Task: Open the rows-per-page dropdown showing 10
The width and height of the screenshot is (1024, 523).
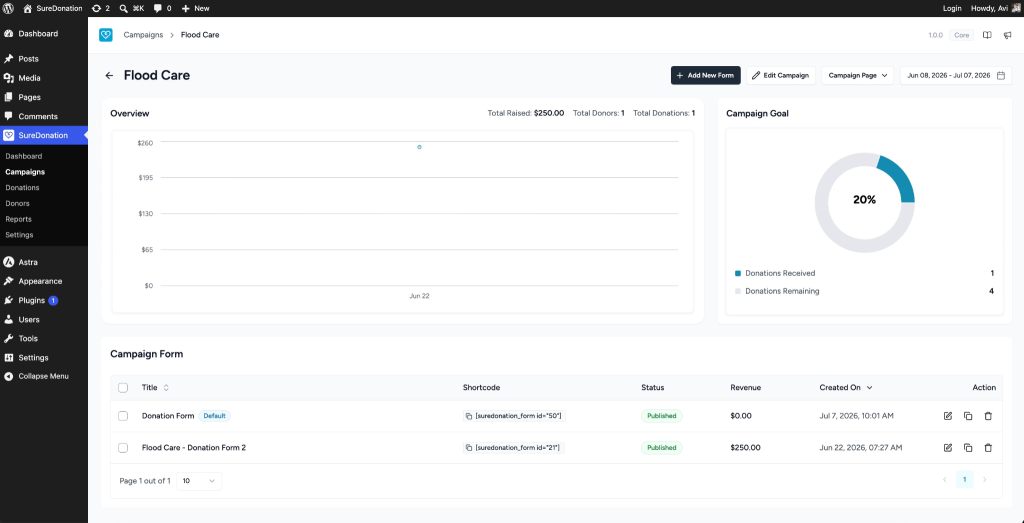Action: (199, 481)
